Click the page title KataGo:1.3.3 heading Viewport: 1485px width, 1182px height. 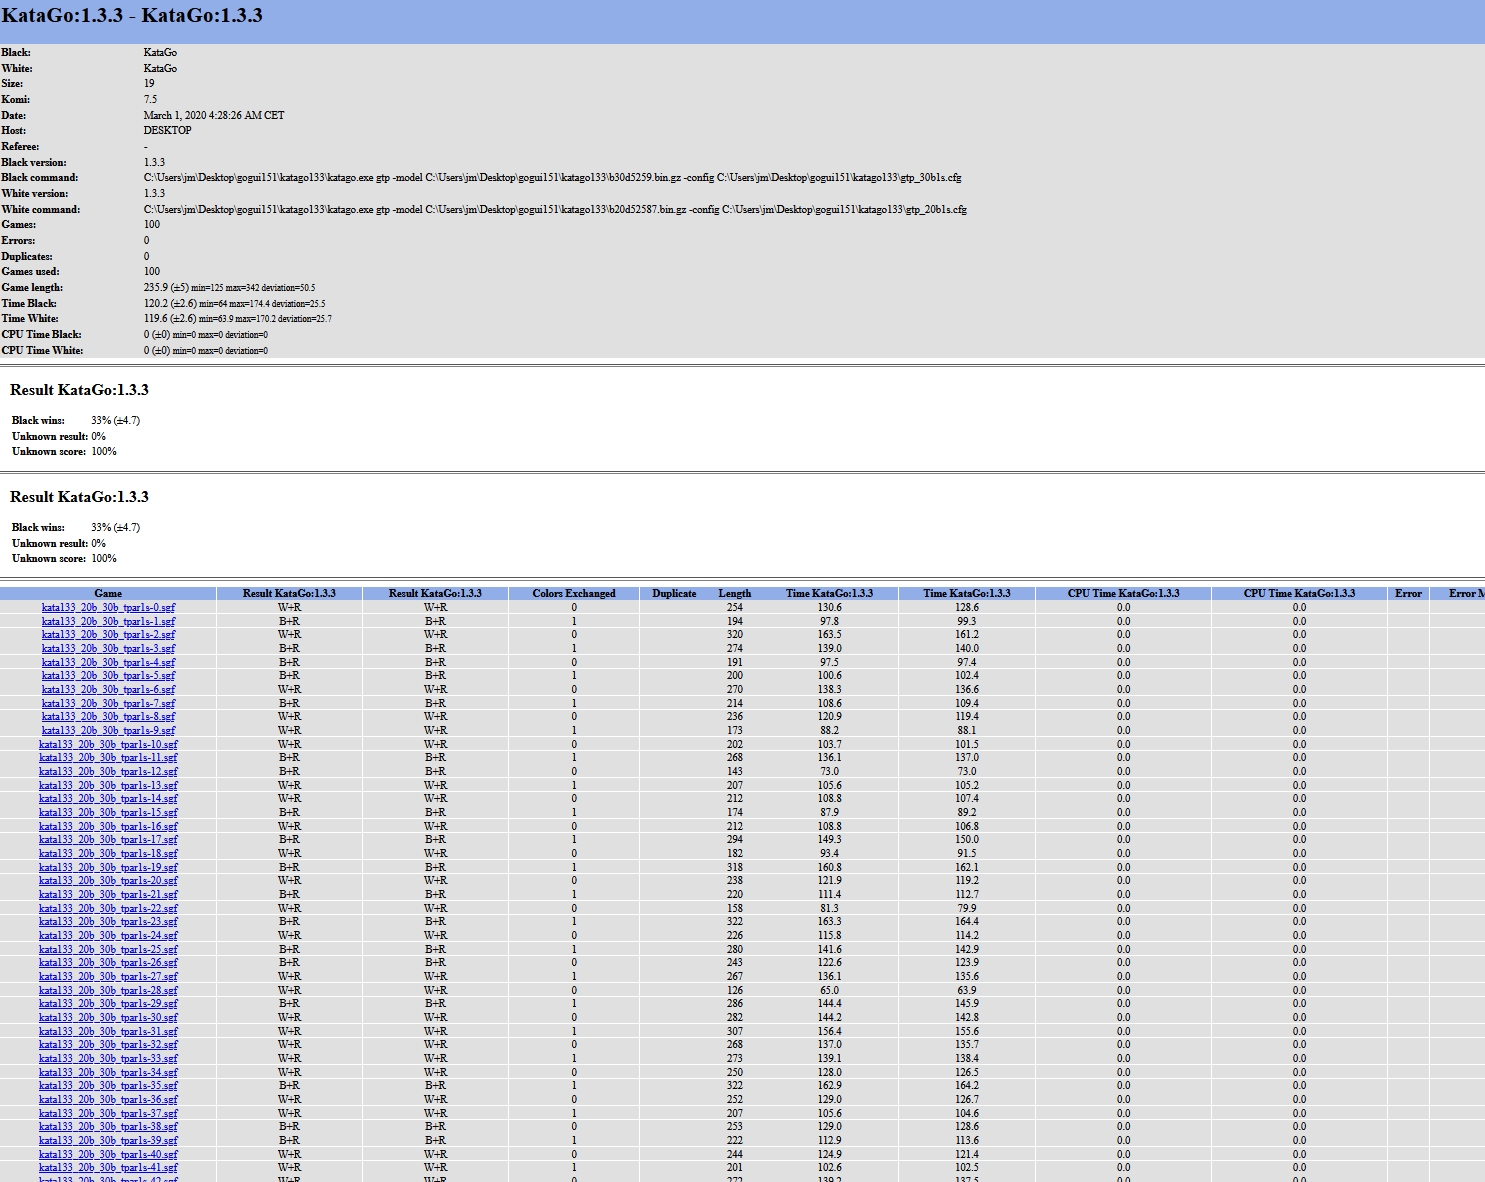click(132, 16)
